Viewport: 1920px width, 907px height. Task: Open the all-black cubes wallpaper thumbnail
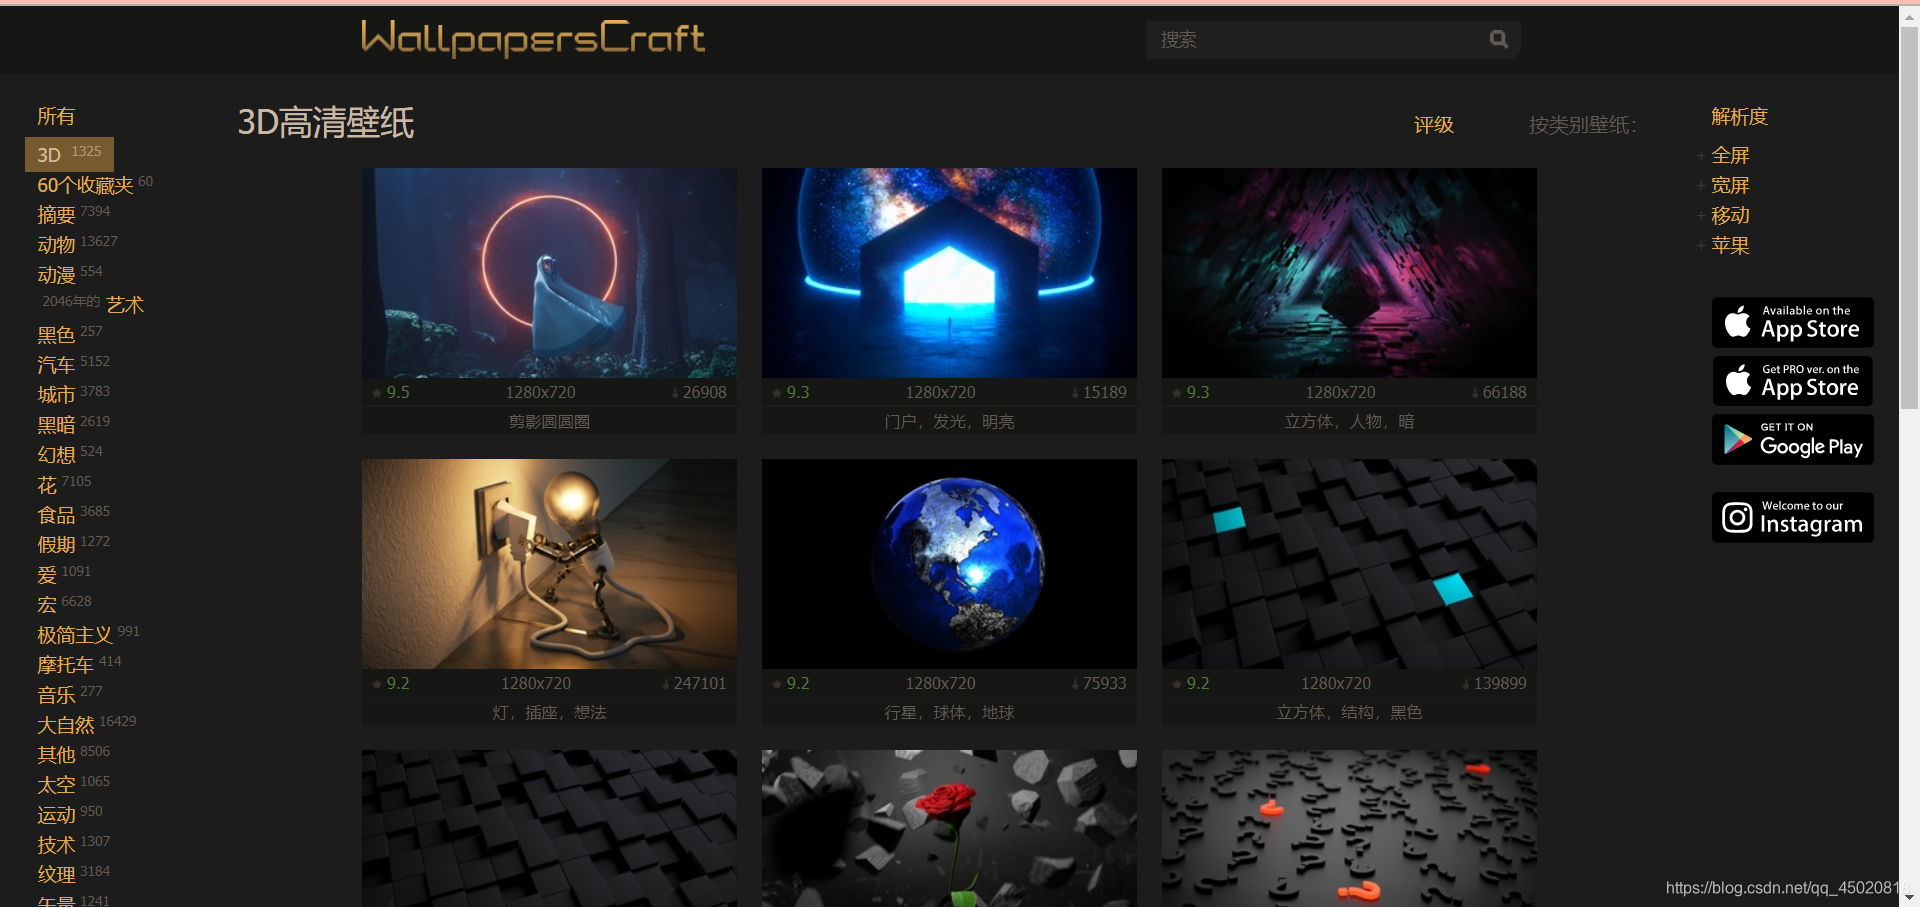[549, 828]
